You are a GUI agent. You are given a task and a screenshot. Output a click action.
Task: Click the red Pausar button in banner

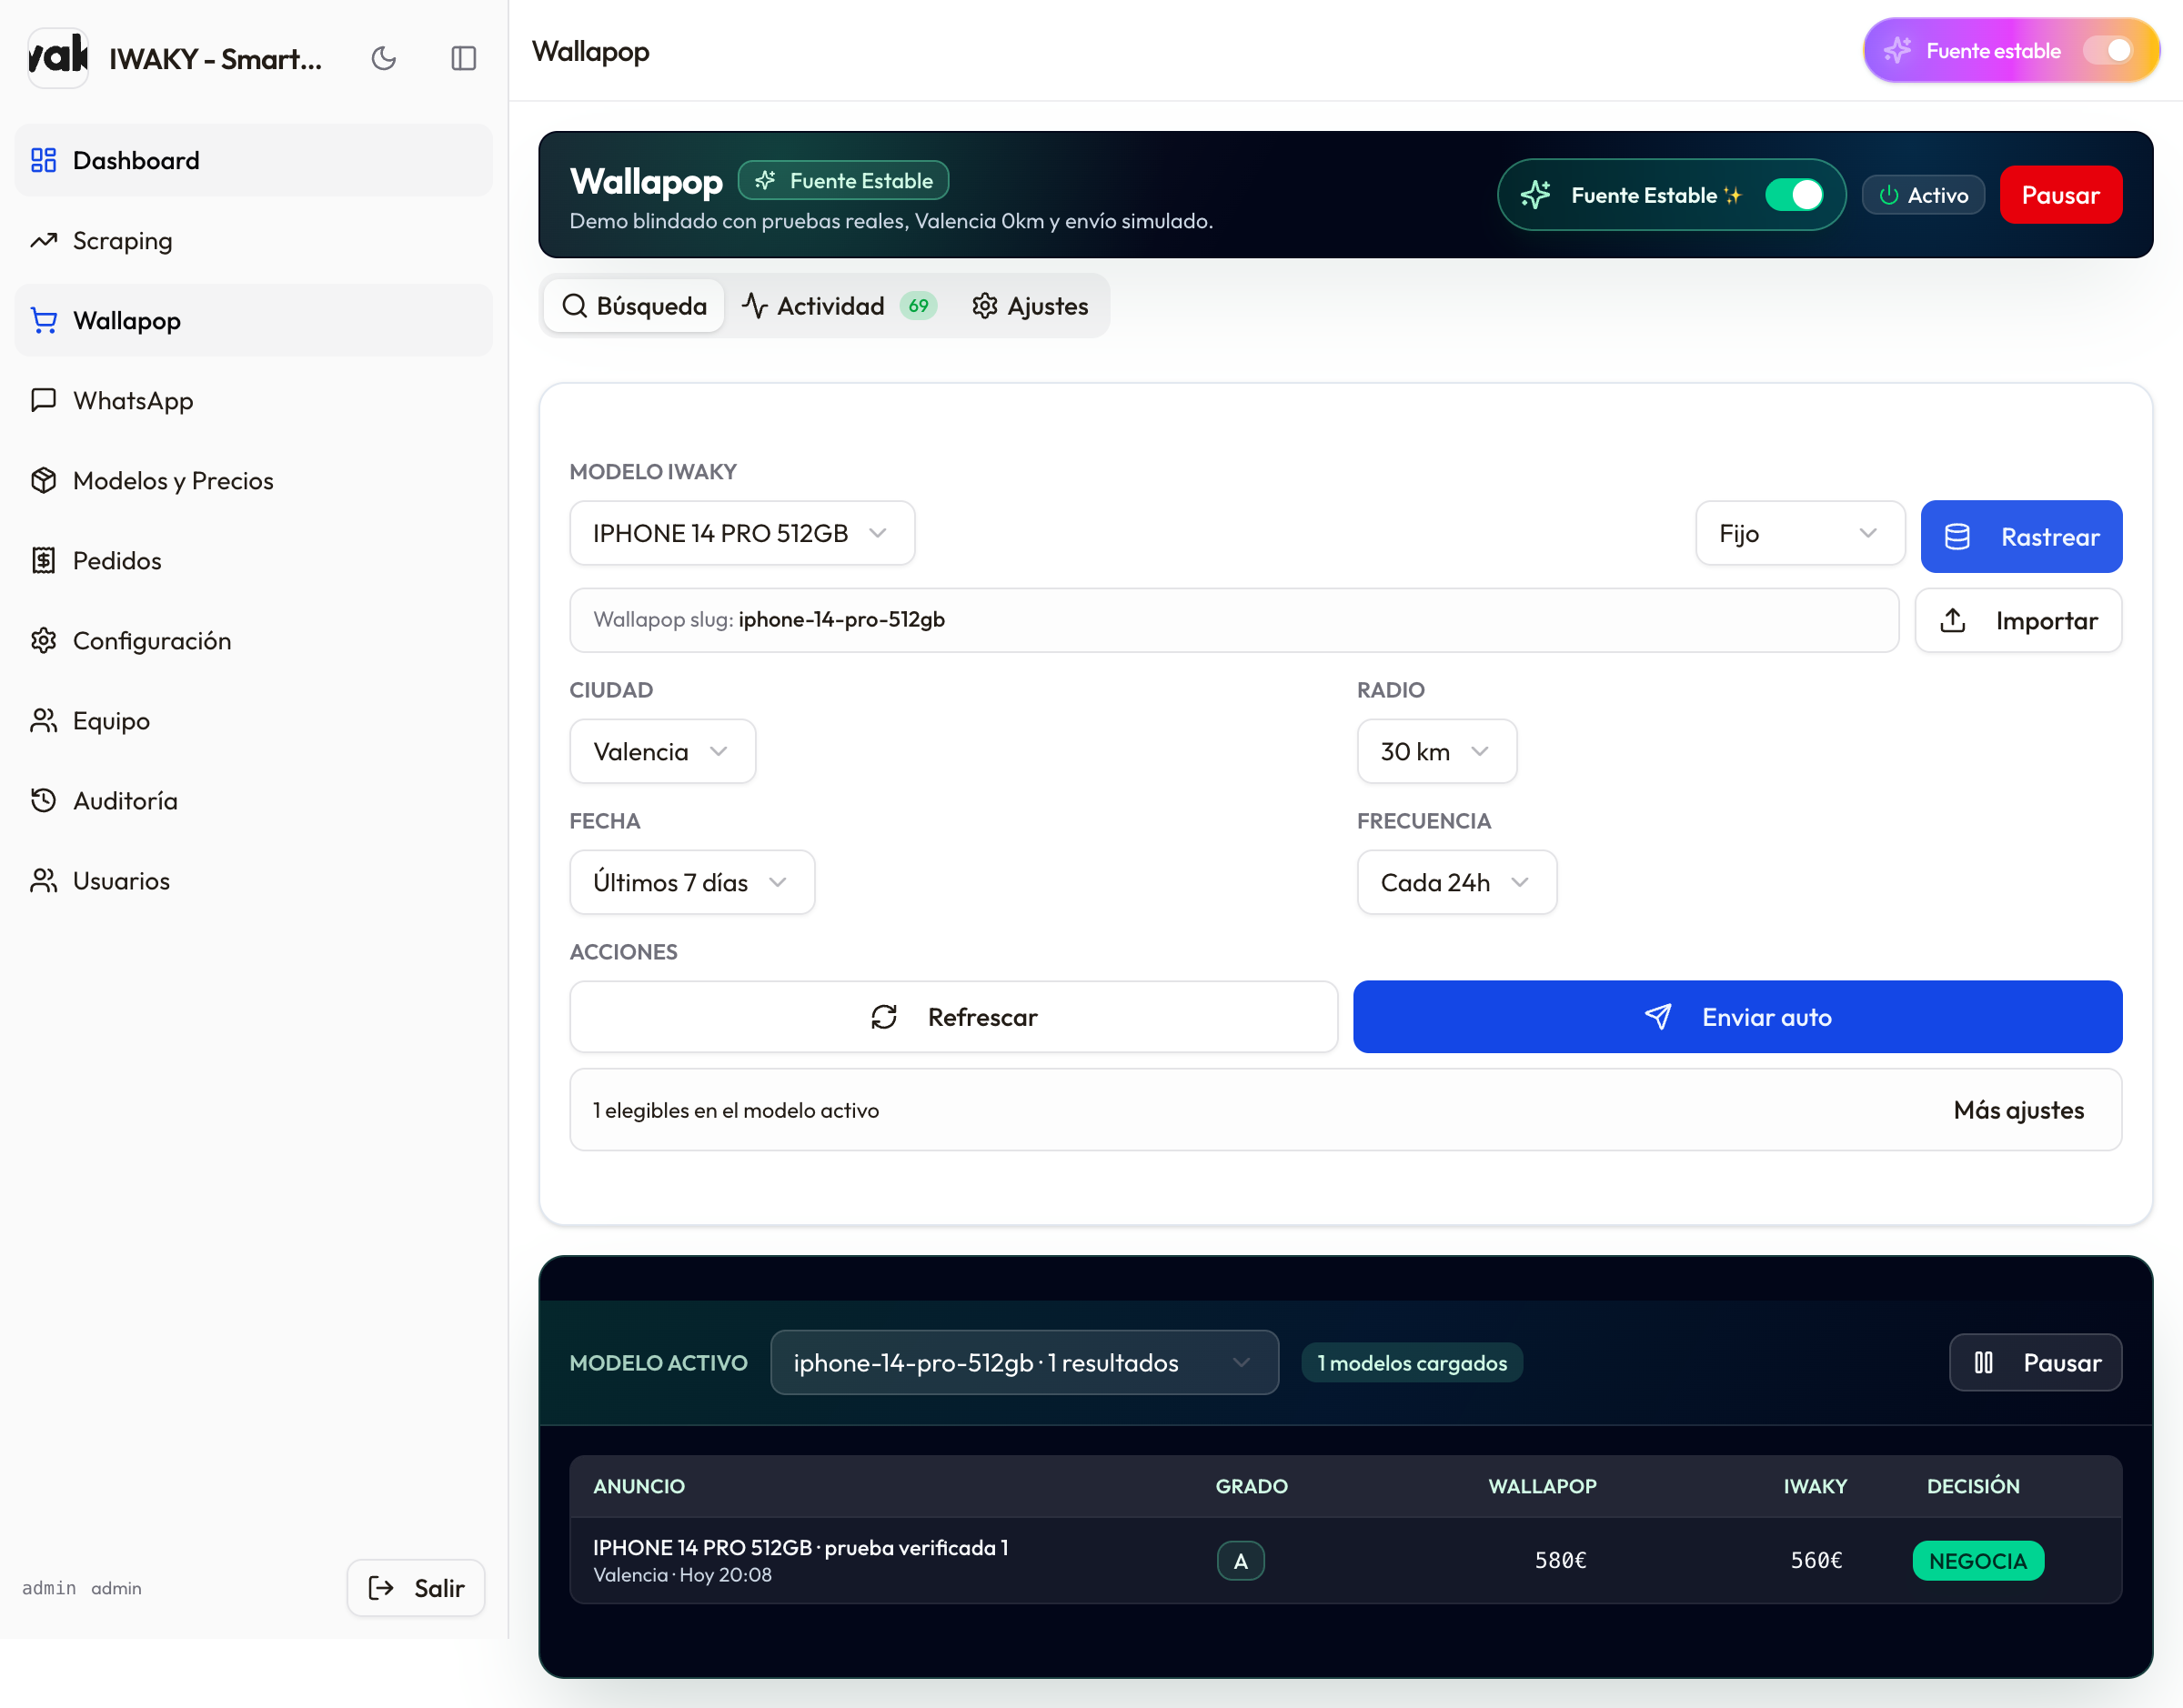point(2060,195)
